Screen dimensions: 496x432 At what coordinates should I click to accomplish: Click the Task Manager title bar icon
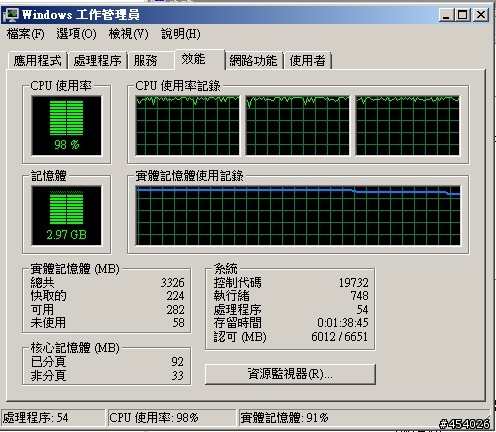pyautogui.click(x=11, y=15)
